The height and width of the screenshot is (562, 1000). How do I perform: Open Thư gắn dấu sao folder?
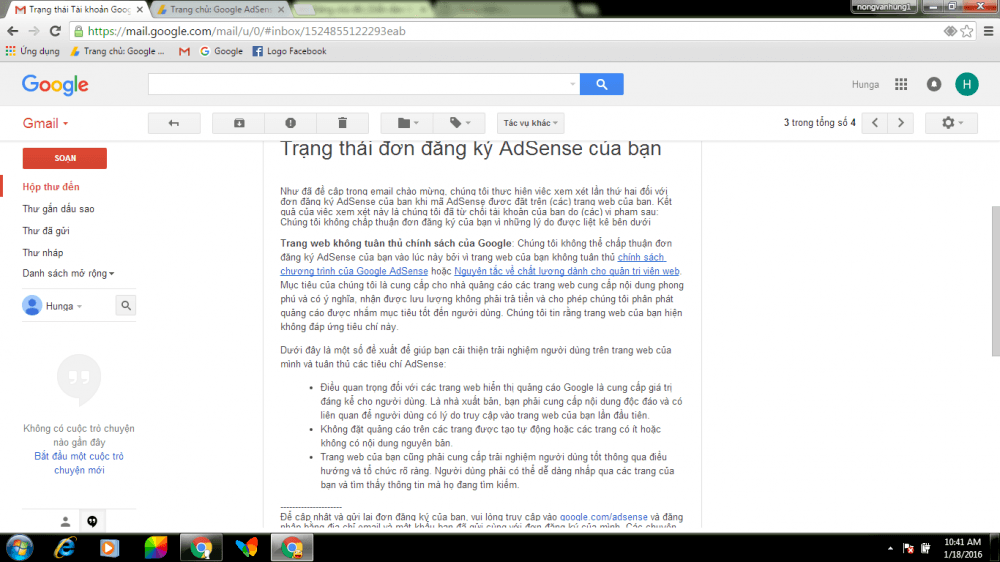tap(58, 209)
